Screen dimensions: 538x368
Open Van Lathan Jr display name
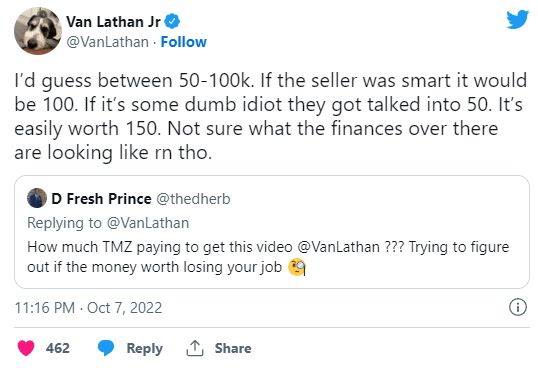coord(113,22)
